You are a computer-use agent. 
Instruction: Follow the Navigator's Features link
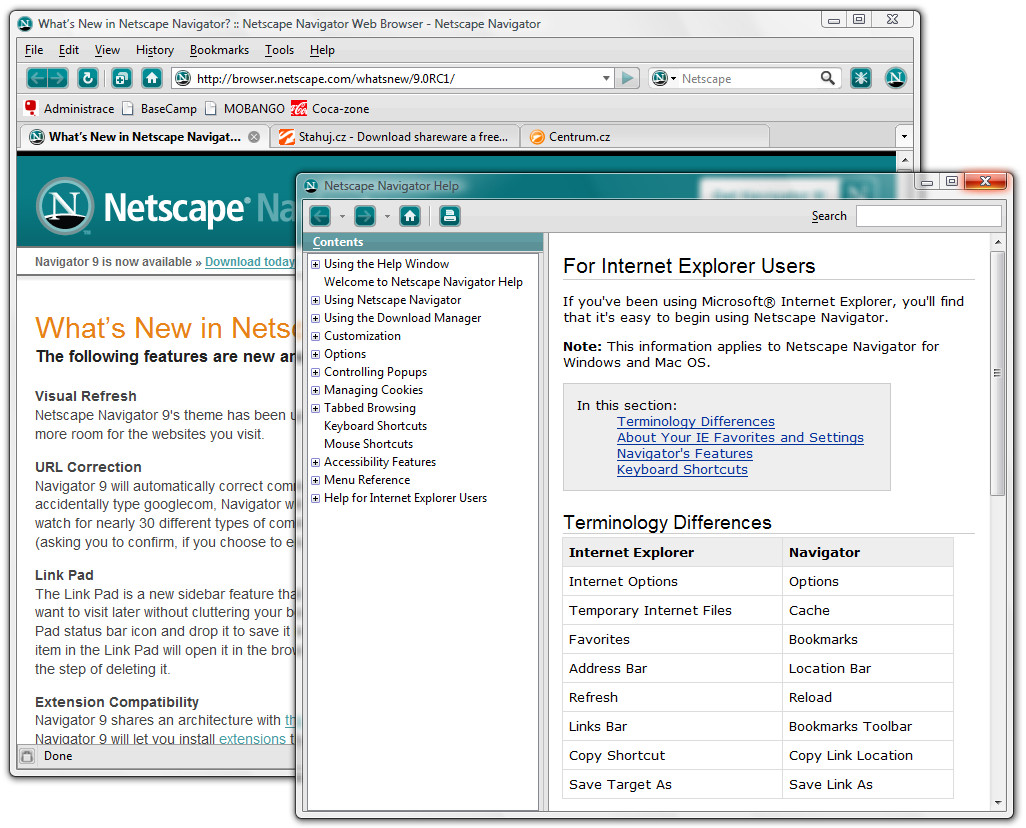(x=684, y=454)
